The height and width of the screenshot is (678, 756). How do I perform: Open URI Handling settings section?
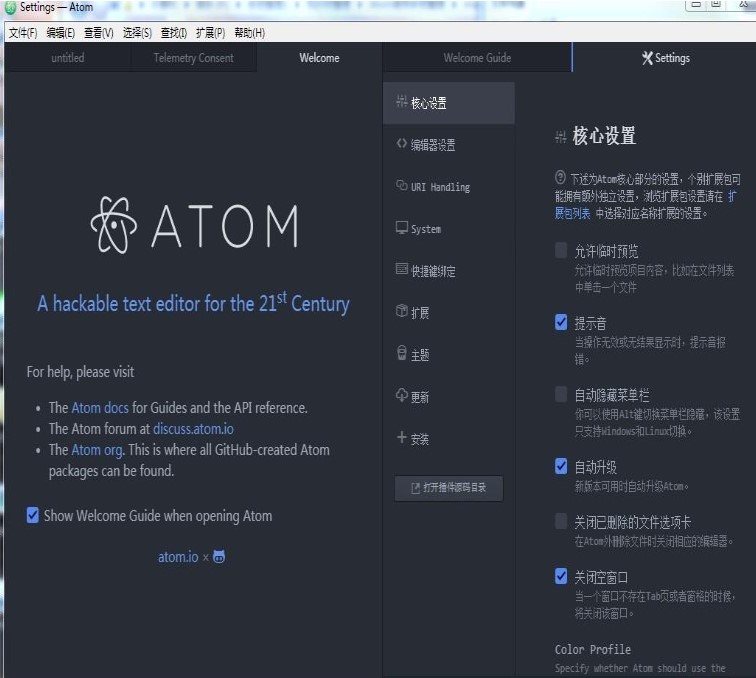[x=448, y=187]
